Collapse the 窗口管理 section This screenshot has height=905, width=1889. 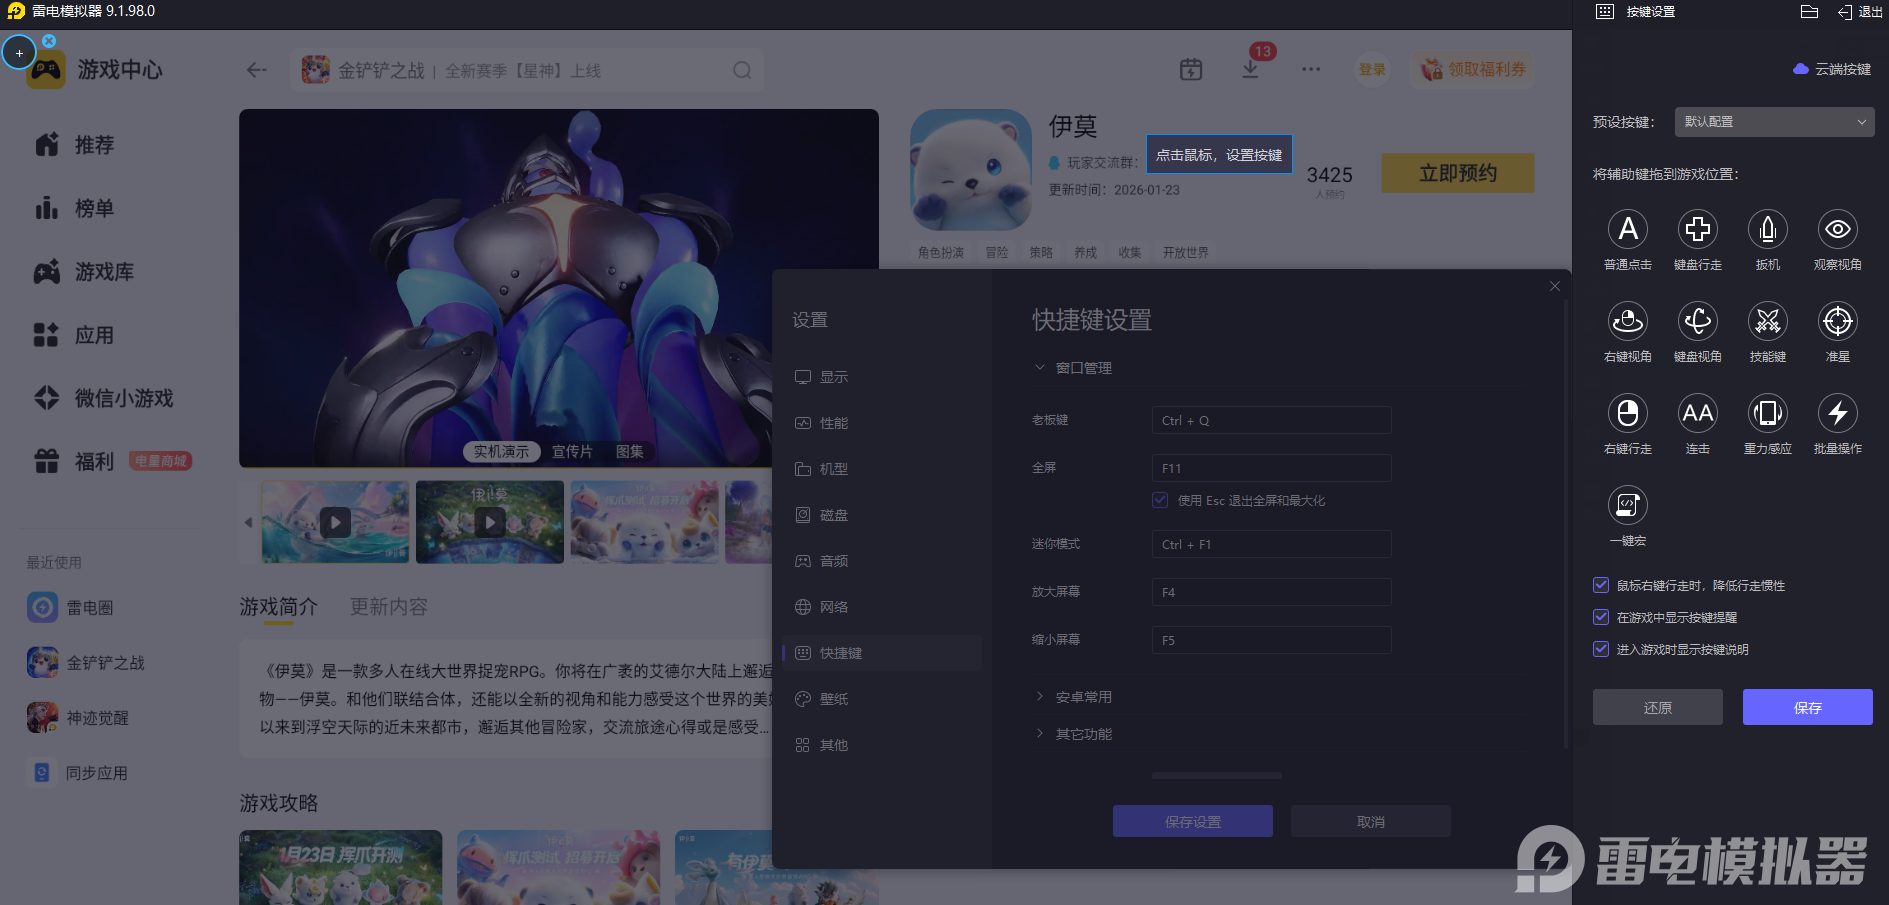(1074, 368)
